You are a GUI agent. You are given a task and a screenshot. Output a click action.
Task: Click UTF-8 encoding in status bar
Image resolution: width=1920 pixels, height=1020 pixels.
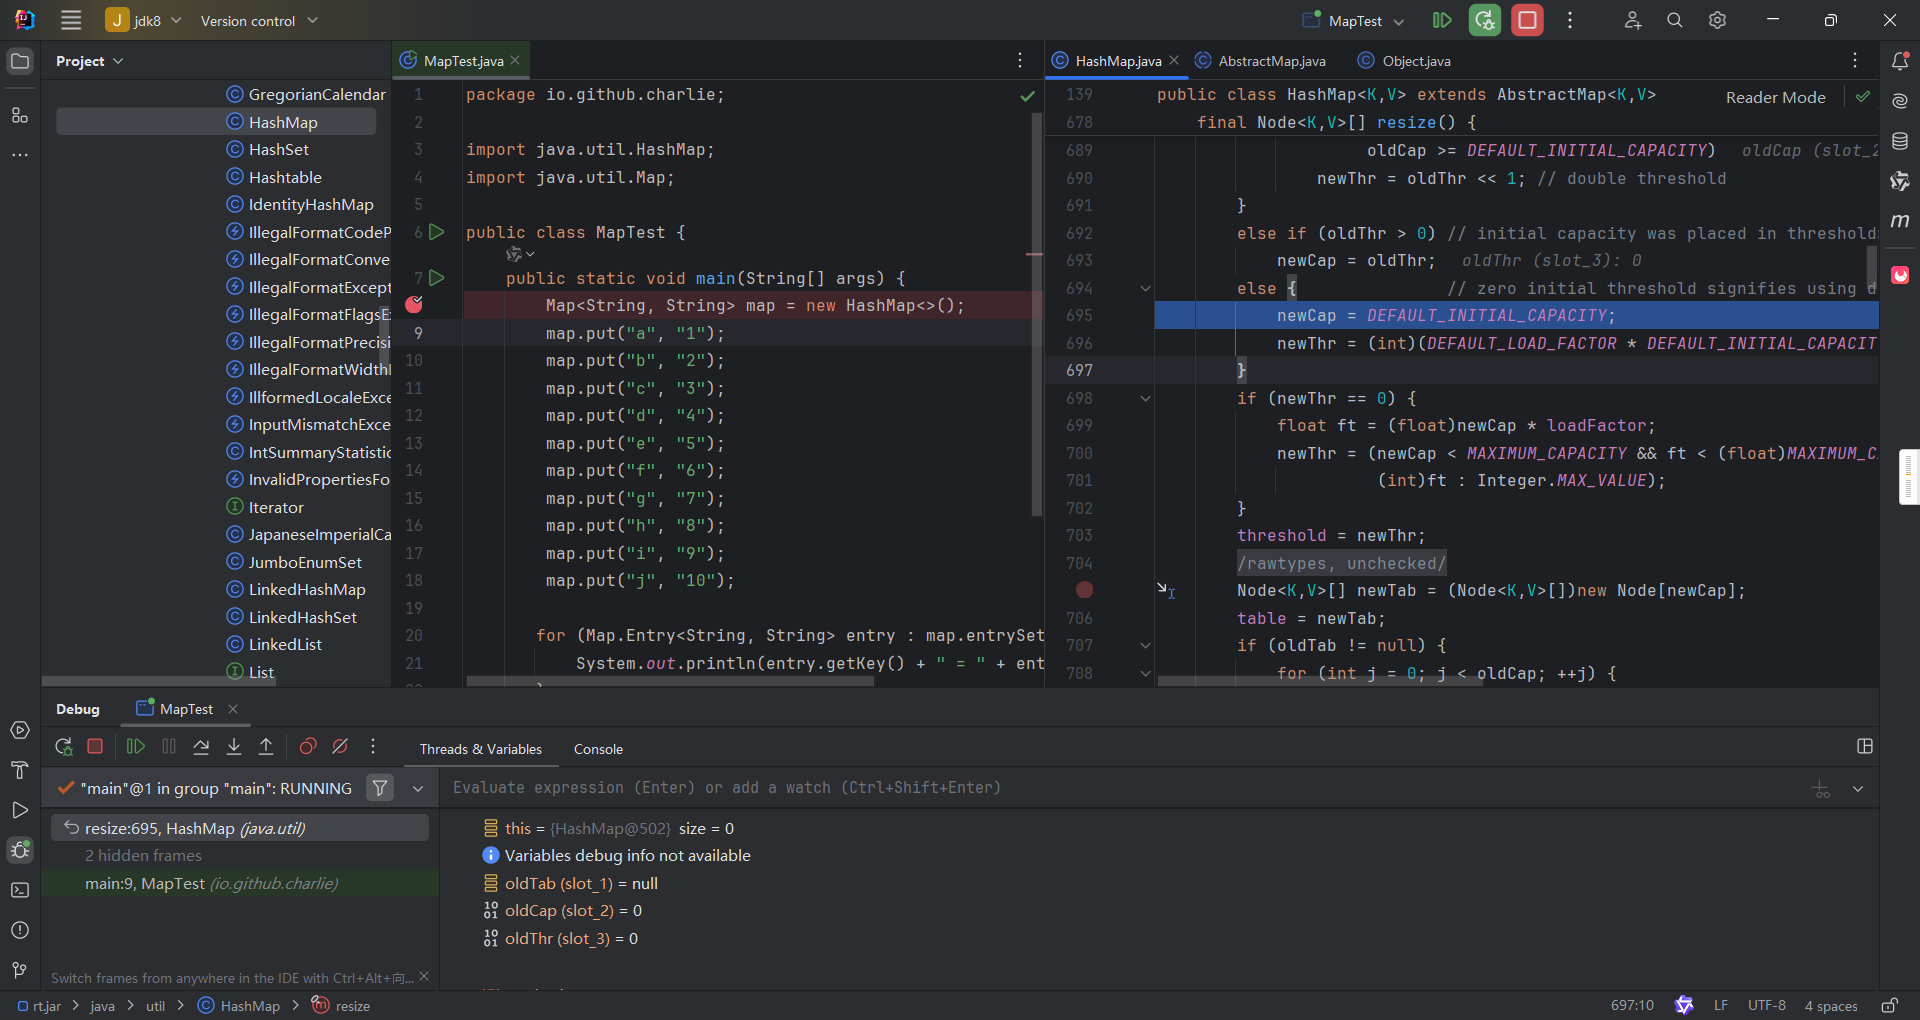click(x=1766, y=1005)
